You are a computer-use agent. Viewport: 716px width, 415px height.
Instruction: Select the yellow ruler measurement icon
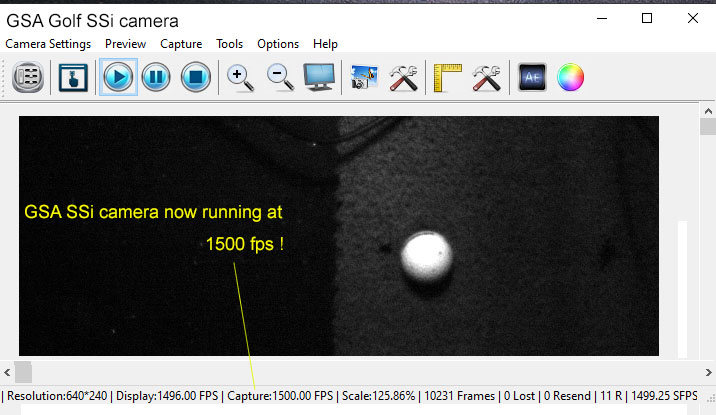(x=447, y=78)
